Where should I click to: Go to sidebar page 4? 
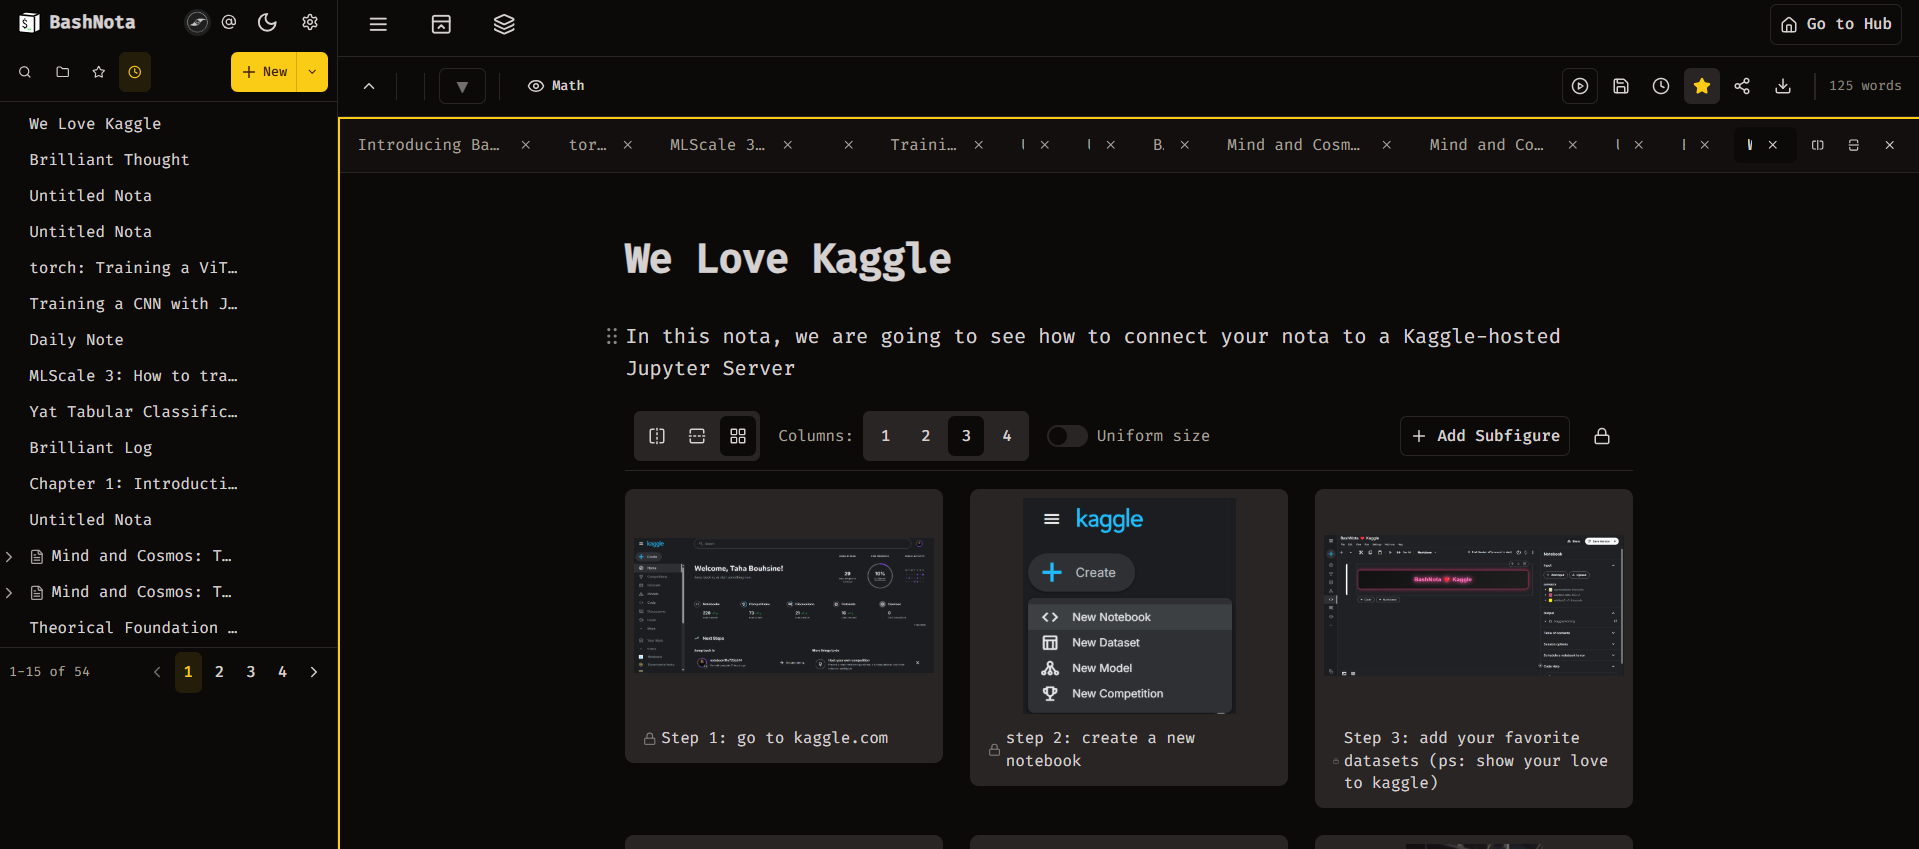point(282,672)
